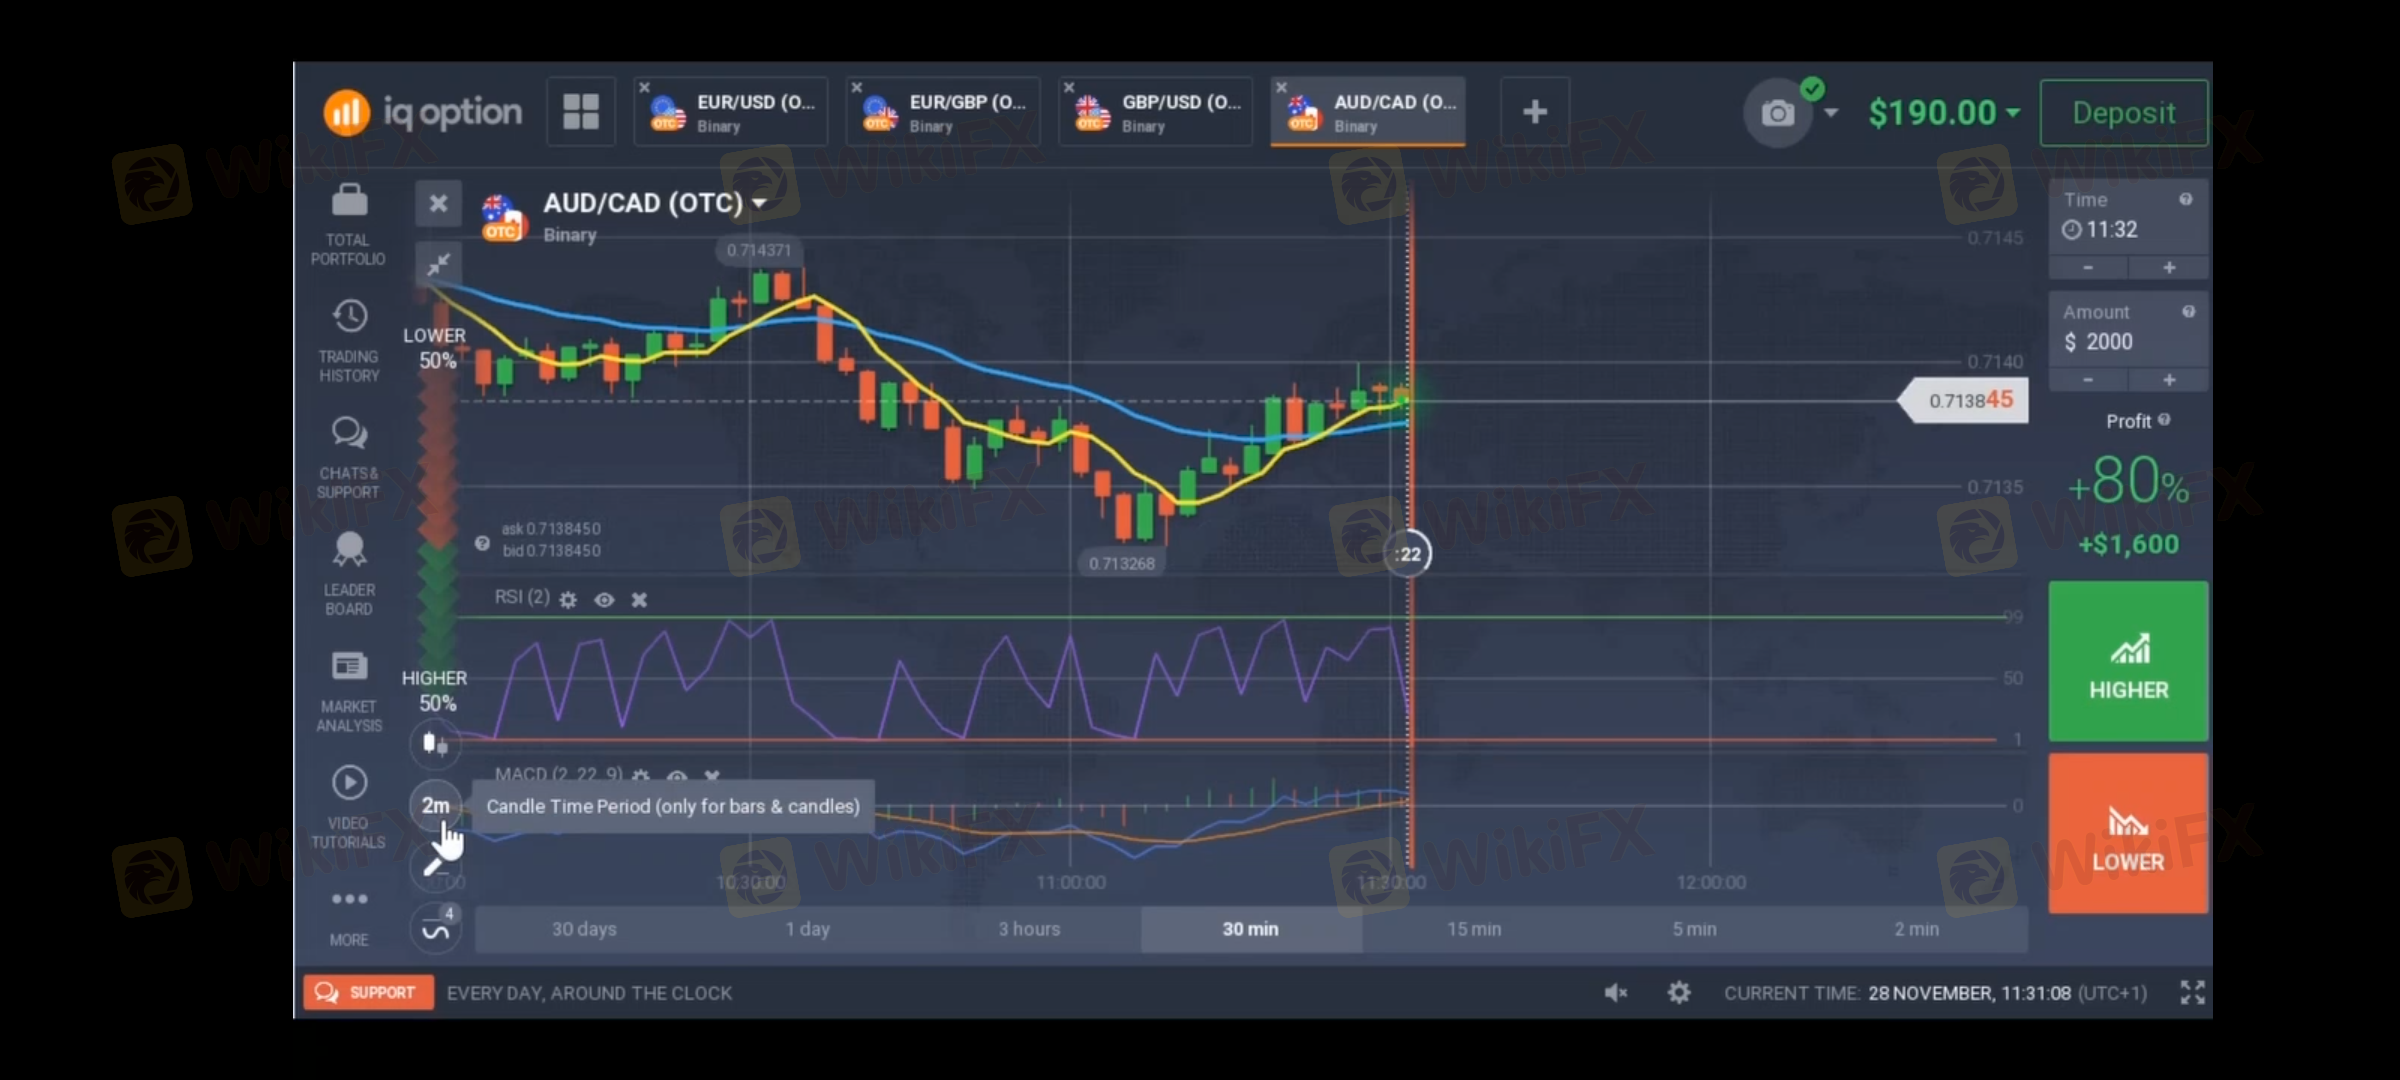Screen dimensions: 2400x1080
Task: Open Market Analysis panel
Action: (x=349, y=691)
